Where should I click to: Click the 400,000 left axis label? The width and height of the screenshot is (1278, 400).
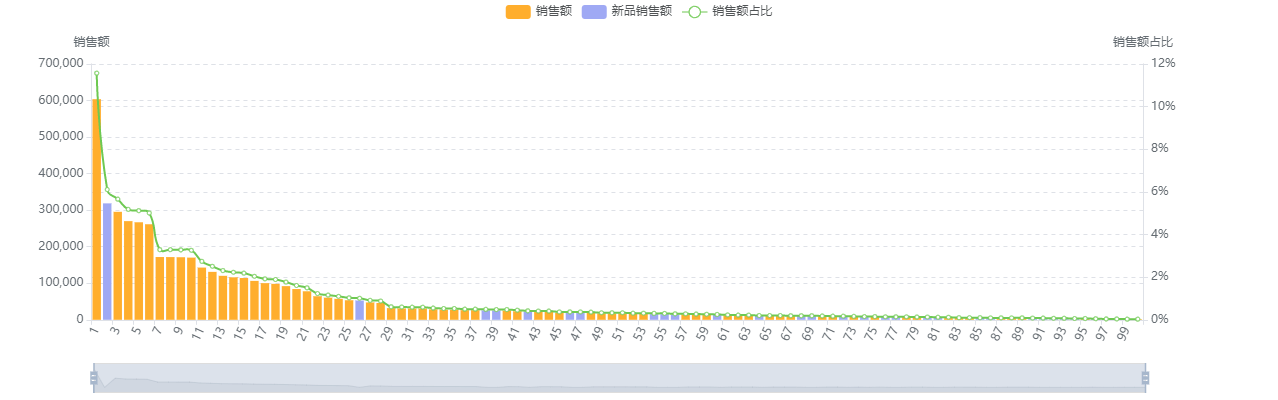coord(63,173)
